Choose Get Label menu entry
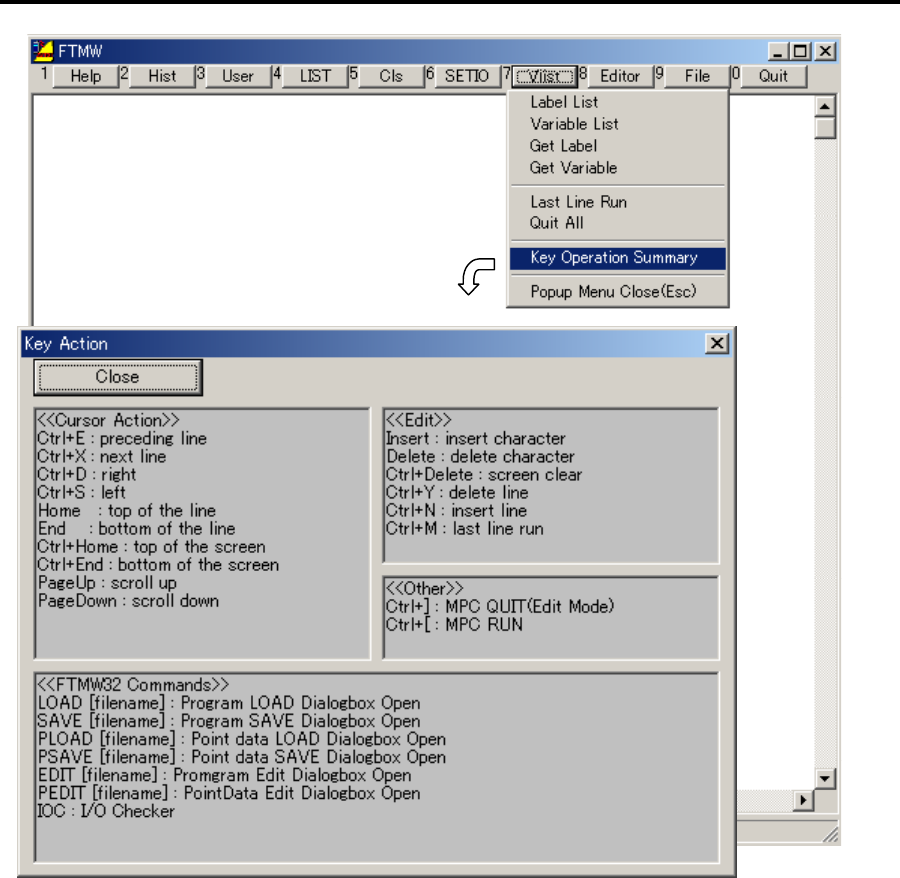The width and height of the screenshot is (900, 878). 618,146
